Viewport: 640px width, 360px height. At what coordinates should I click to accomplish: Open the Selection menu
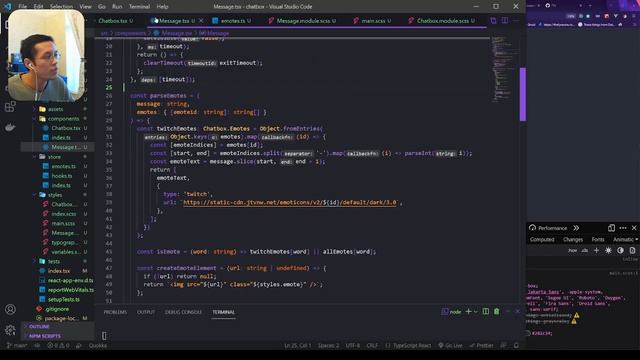click(61, 7)
